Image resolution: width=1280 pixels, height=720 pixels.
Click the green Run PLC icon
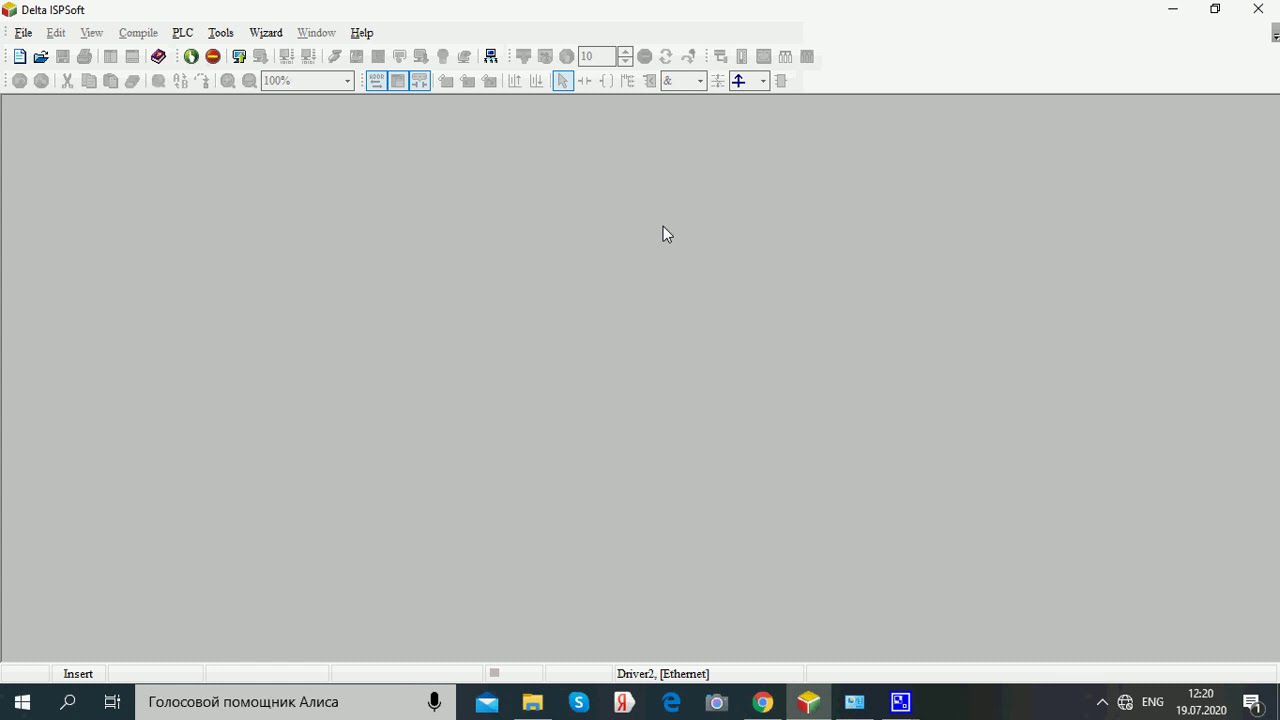191,57
